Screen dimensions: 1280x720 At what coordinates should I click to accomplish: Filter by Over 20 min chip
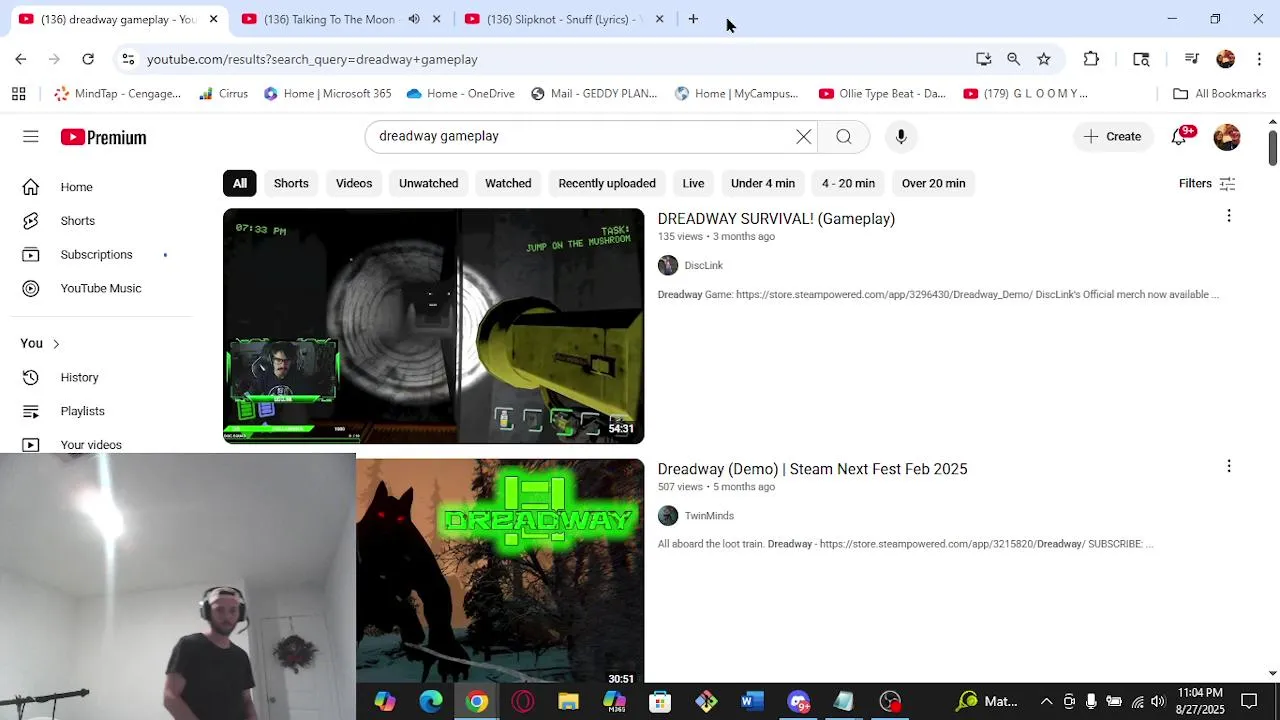tap(933, 183)
